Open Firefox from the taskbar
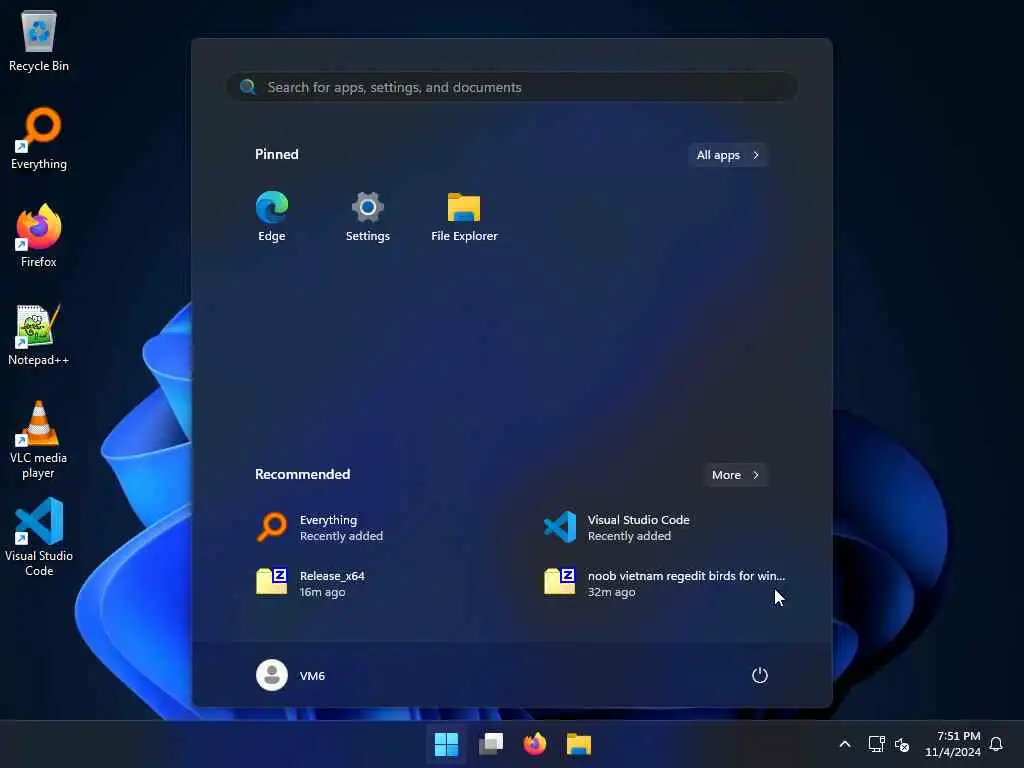Image resolution: width=1024 pixels, height=768 pixels. click(x=535, y=744)
